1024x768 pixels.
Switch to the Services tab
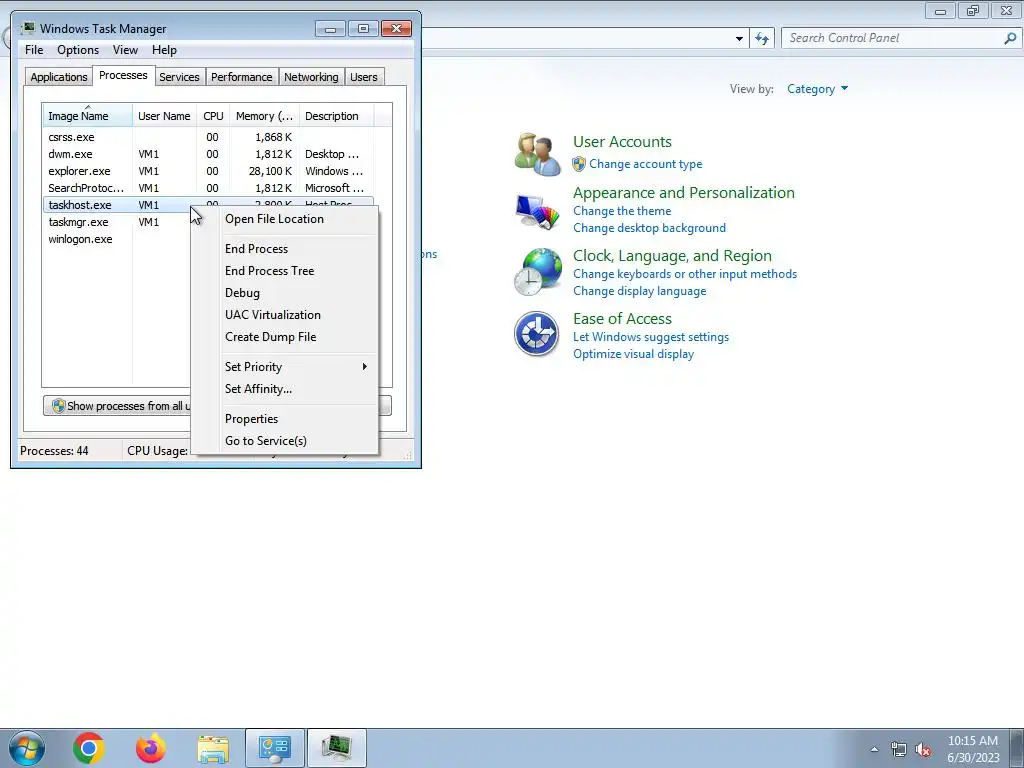pyautogui.click(x=179, y=77)
